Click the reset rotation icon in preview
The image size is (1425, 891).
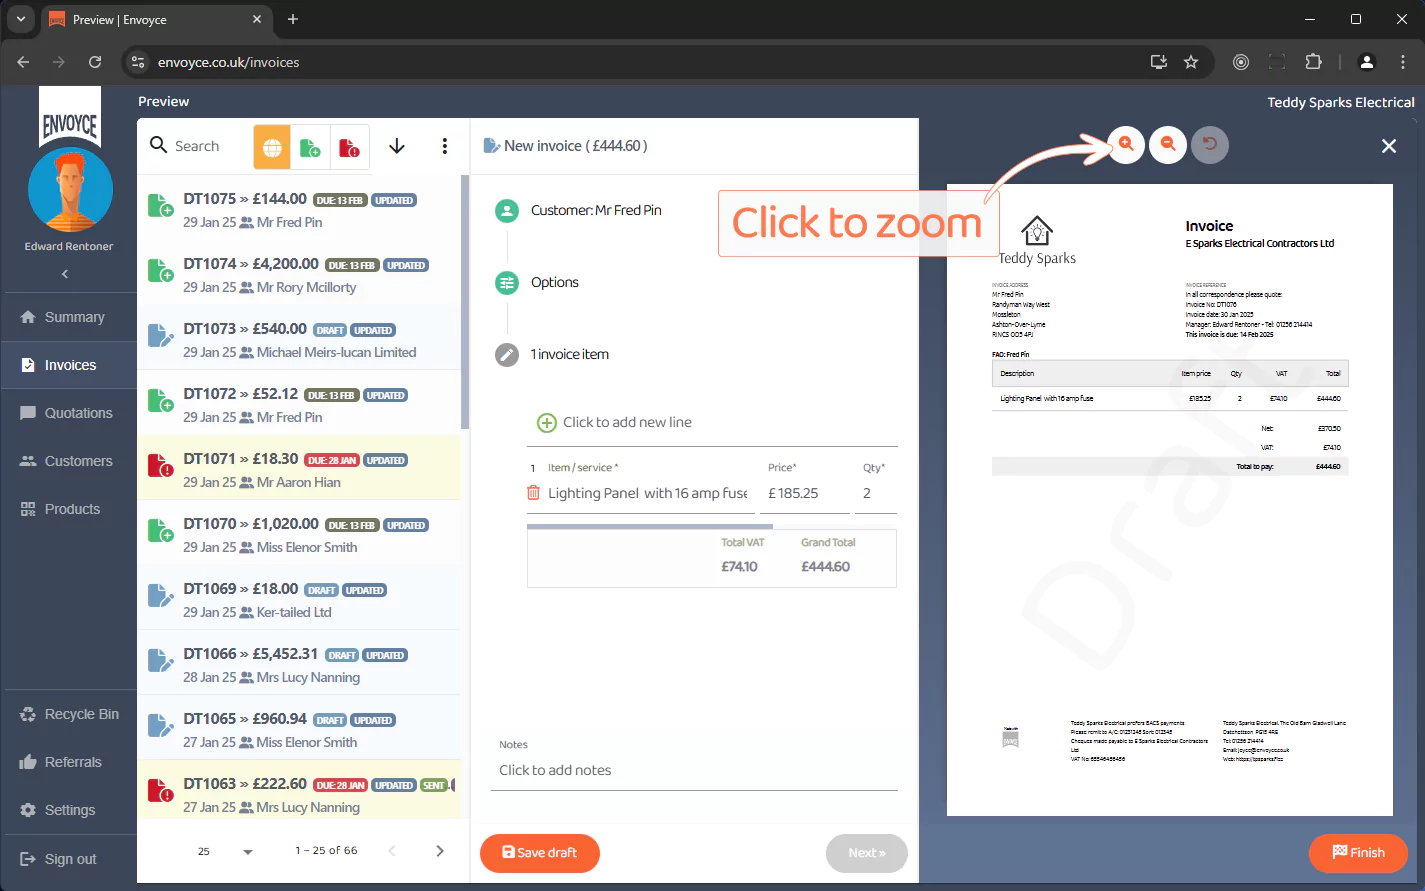tap(1210, 145)
